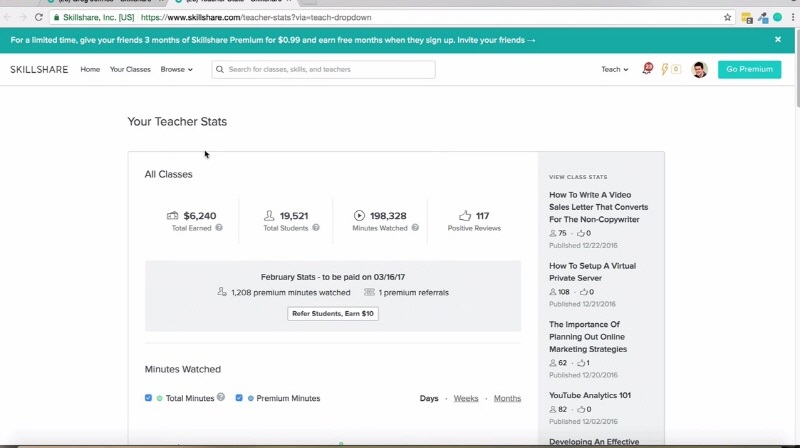Click the Your Teacher Stats heading
The image size is (800, 448).
click(177, 121)
